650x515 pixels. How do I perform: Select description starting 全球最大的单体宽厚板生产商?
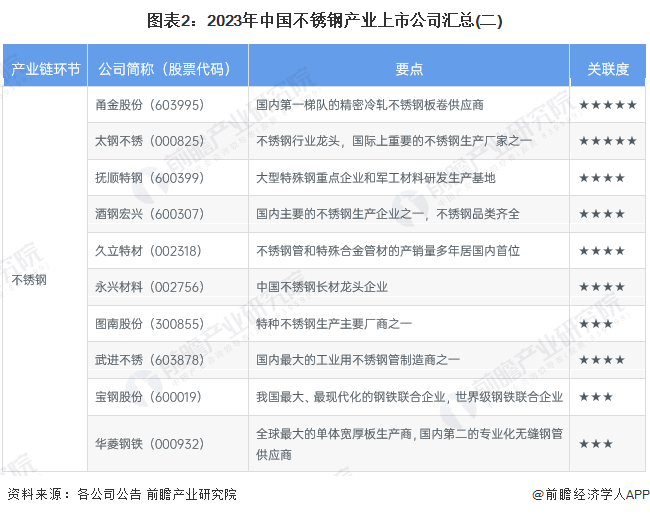pos(409,444)
